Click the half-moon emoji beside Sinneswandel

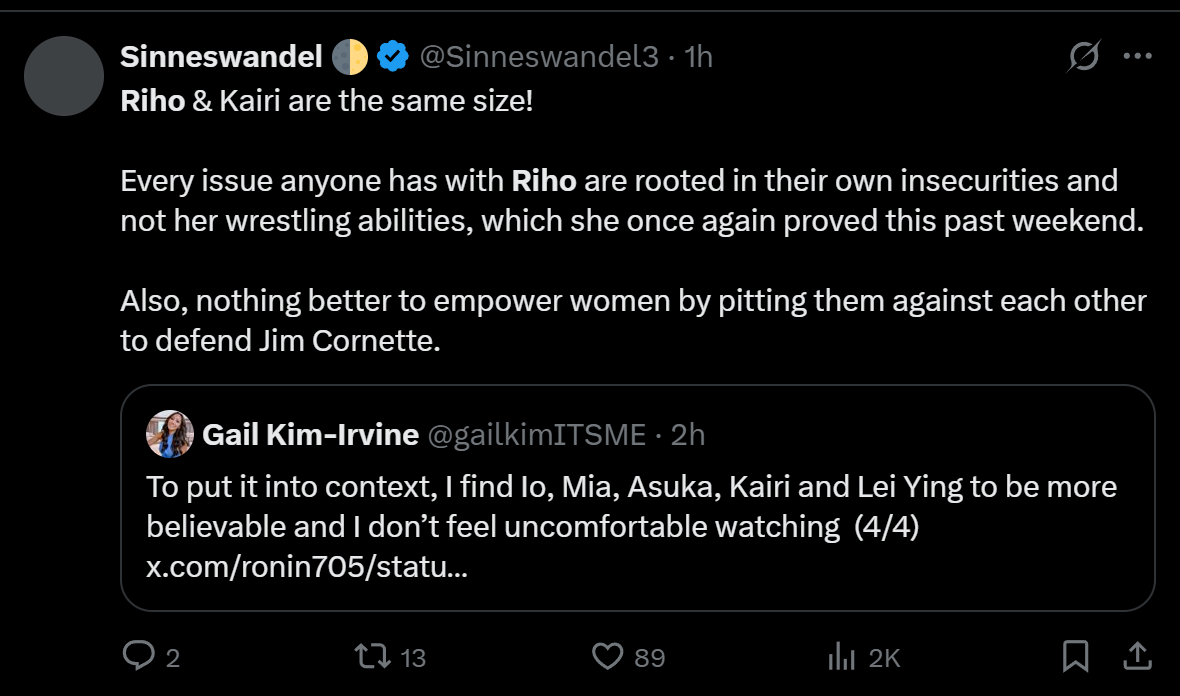[351, 57]
